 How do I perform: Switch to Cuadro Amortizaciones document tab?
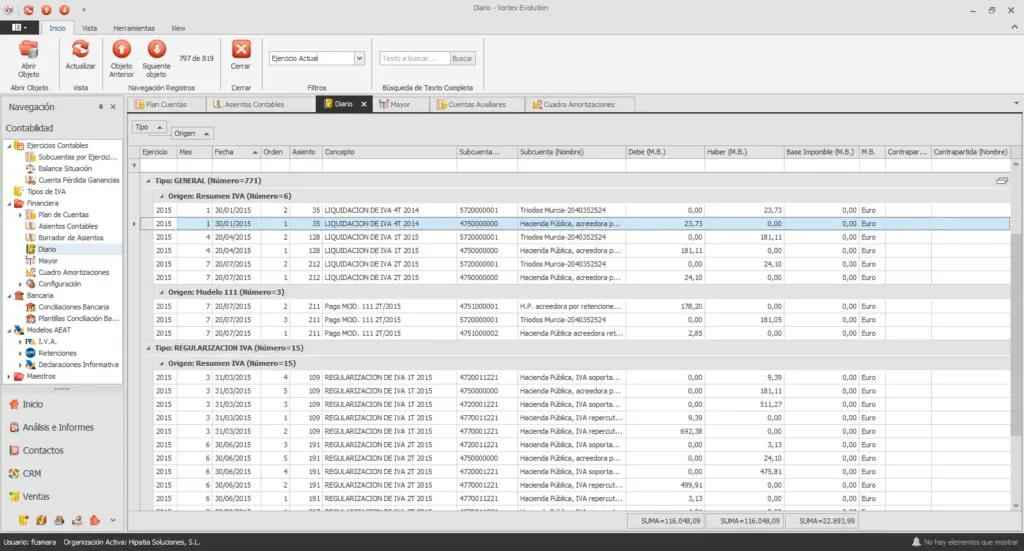pos(579,104)
